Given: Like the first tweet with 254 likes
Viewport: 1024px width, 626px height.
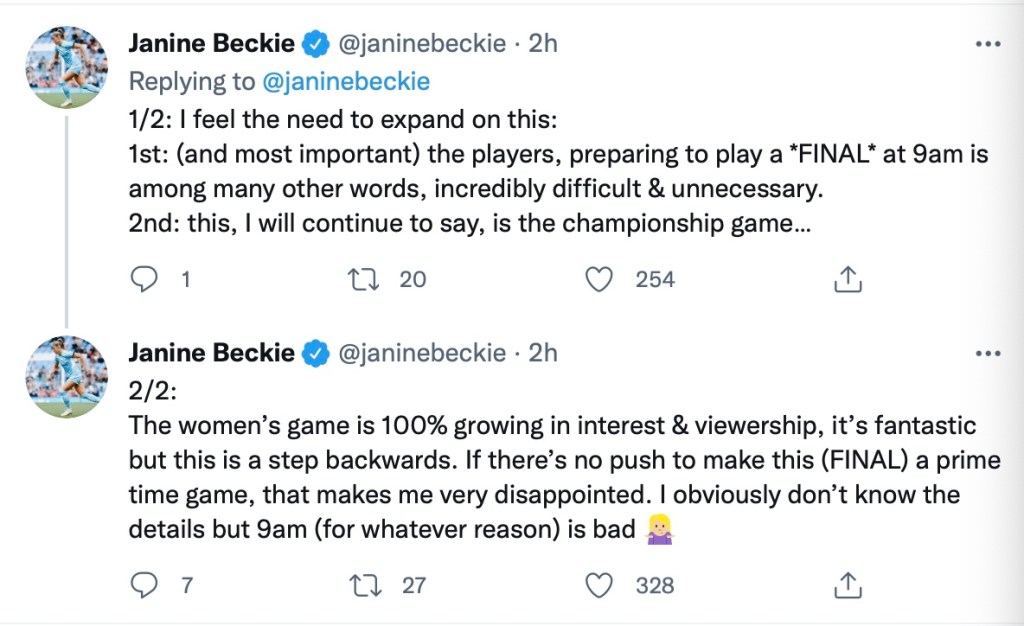Looking at the screenshot, I should click(x=599, y=280).
